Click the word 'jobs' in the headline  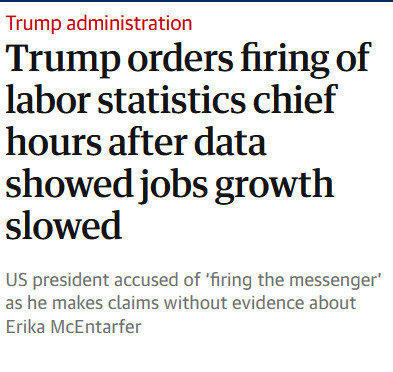[174, 186]
